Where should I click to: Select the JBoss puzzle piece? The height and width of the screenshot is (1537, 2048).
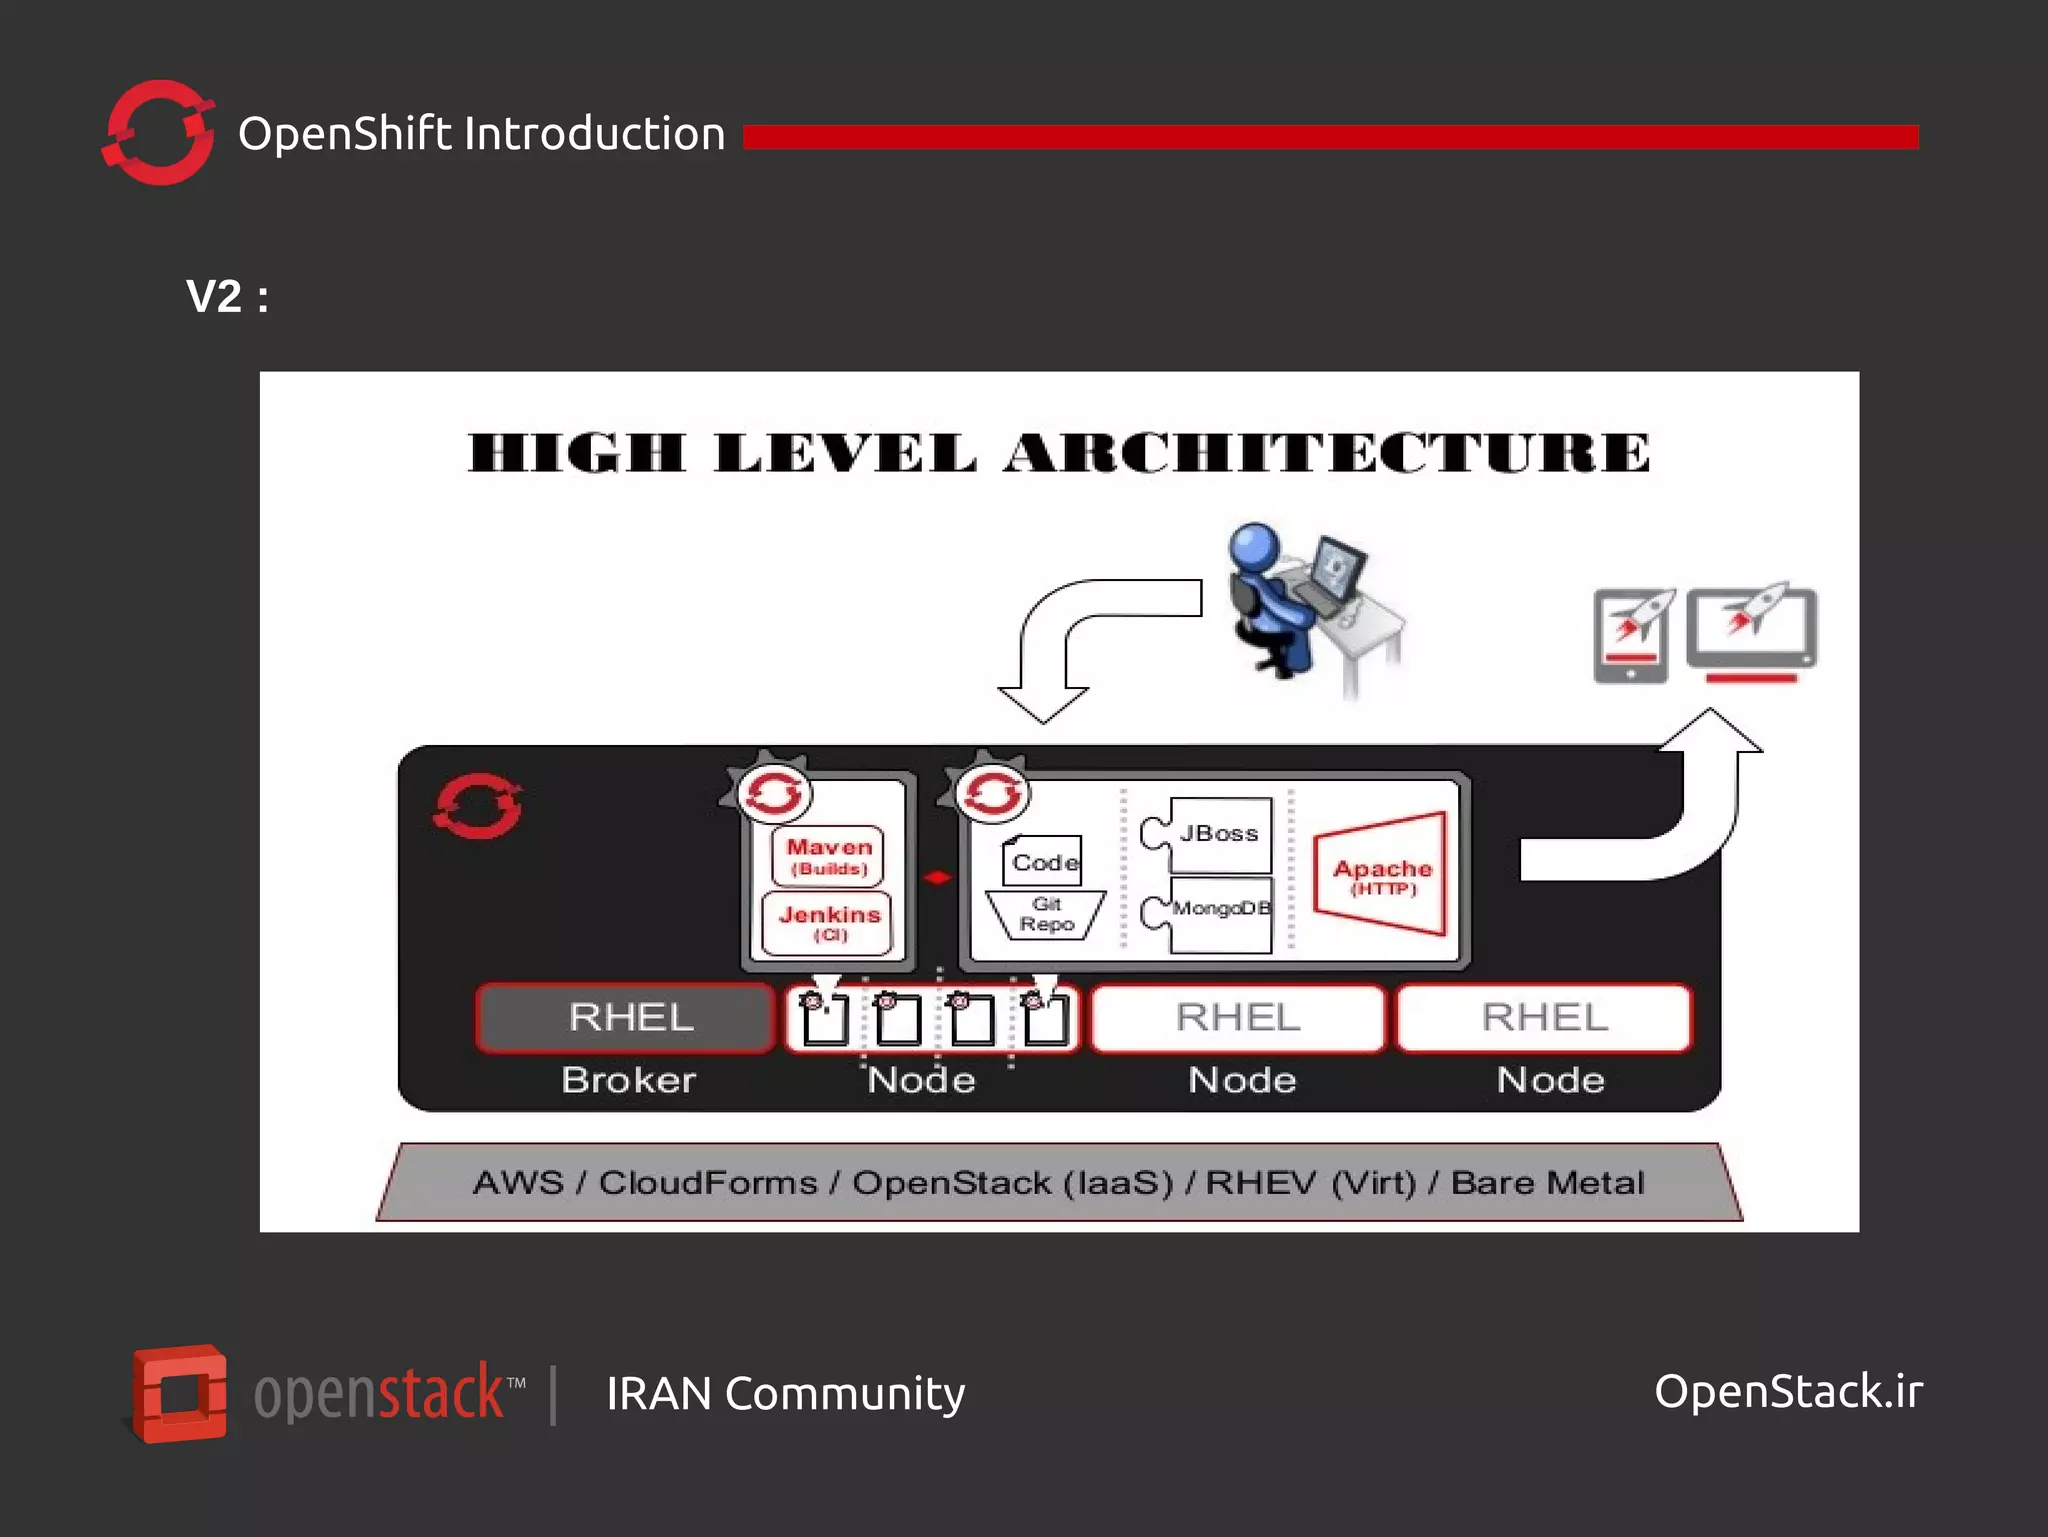click(x=1208, y=835)
